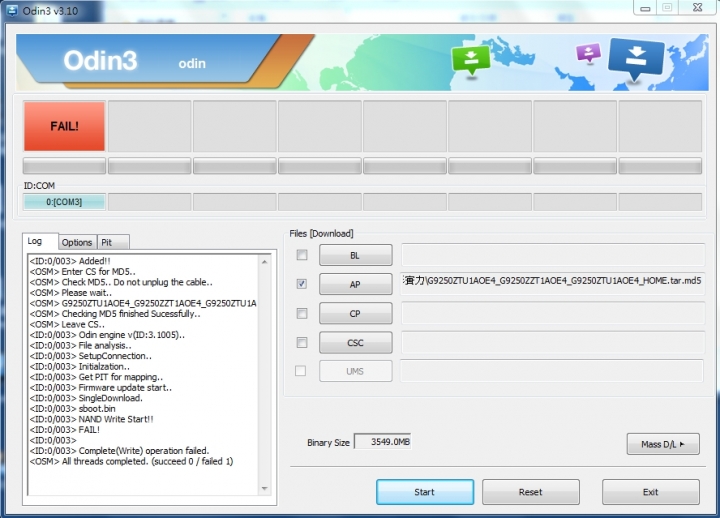Image resolution: width=720 pixels, height=518 pixels.
Task: Open the Mass D/L menu
Action: [663, 444]
